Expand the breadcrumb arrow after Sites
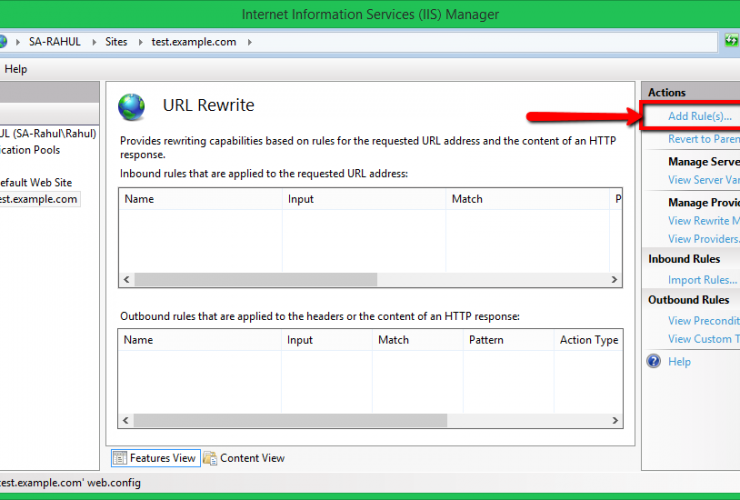 [x=139, y=42]
